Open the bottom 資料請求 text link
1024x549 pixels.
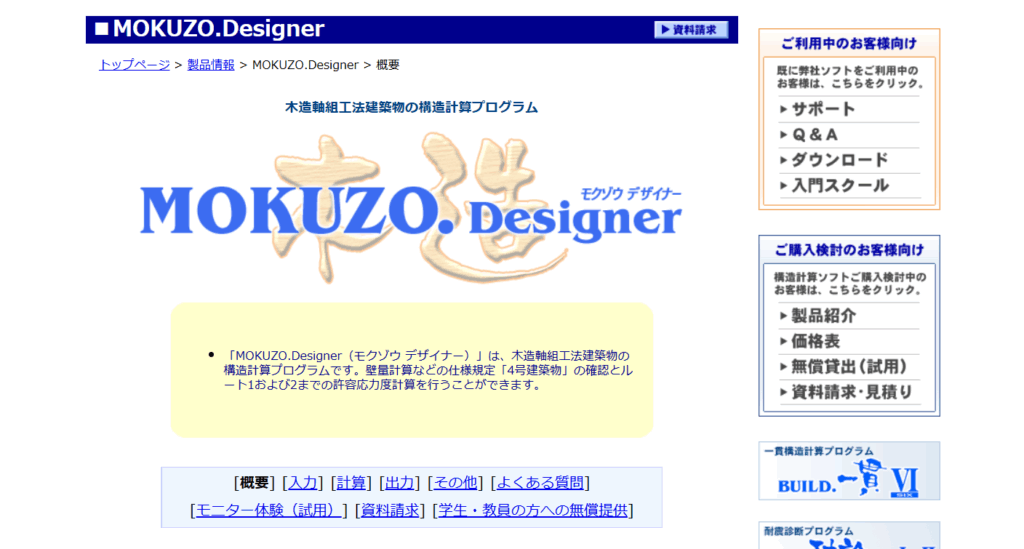coord(390,510)
